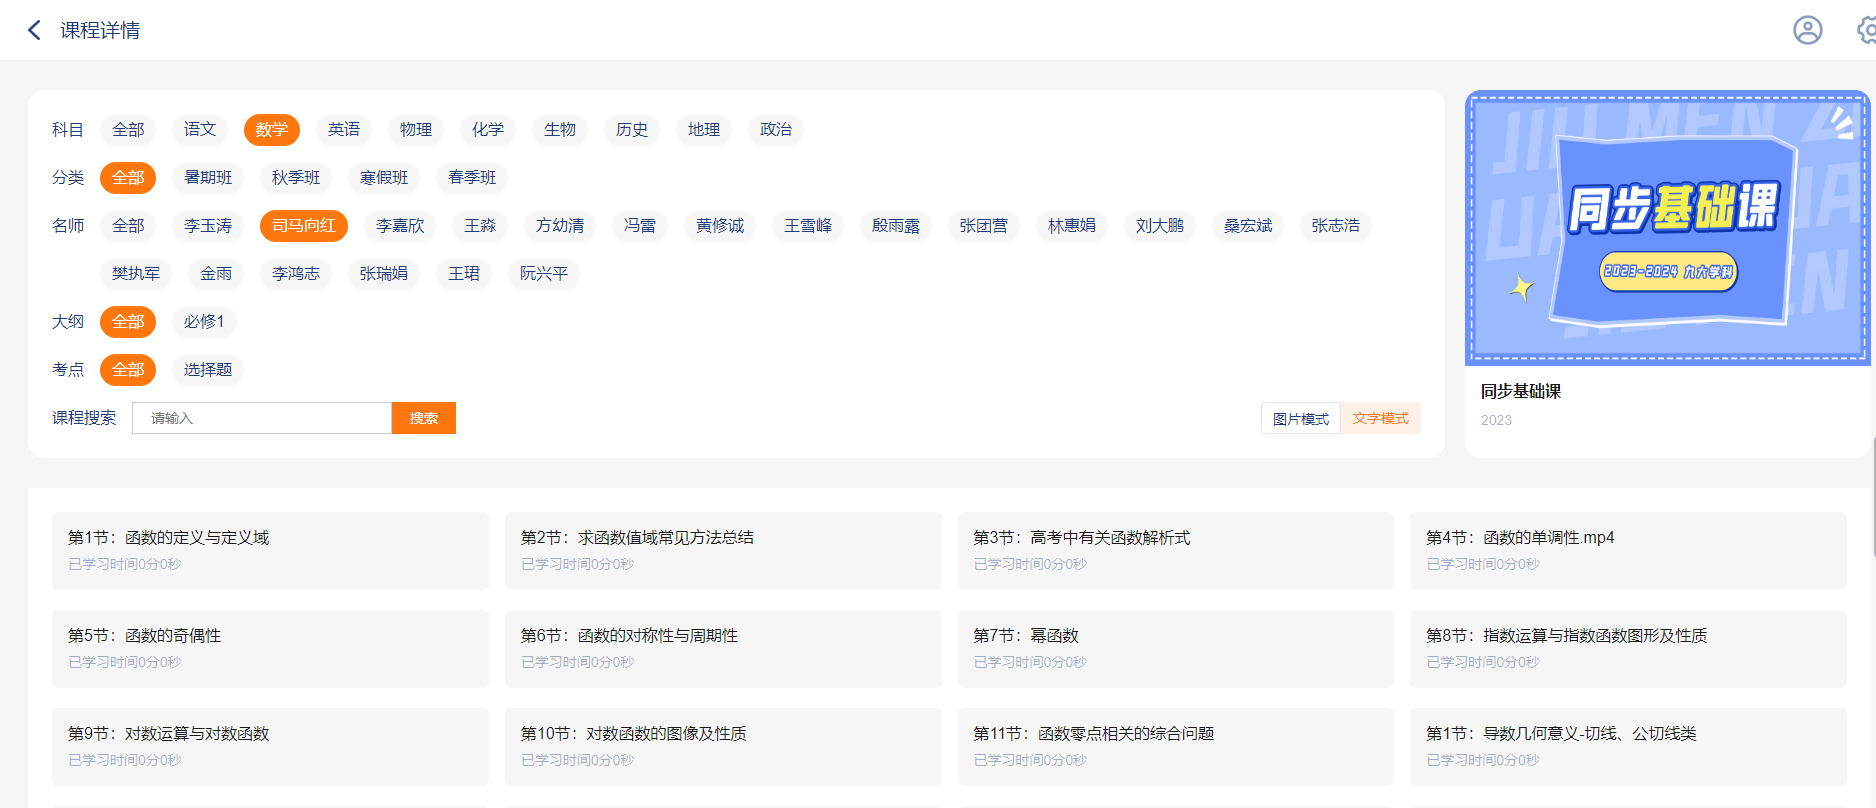Choose 全部 in the 大纲 row

coord(128,321)
